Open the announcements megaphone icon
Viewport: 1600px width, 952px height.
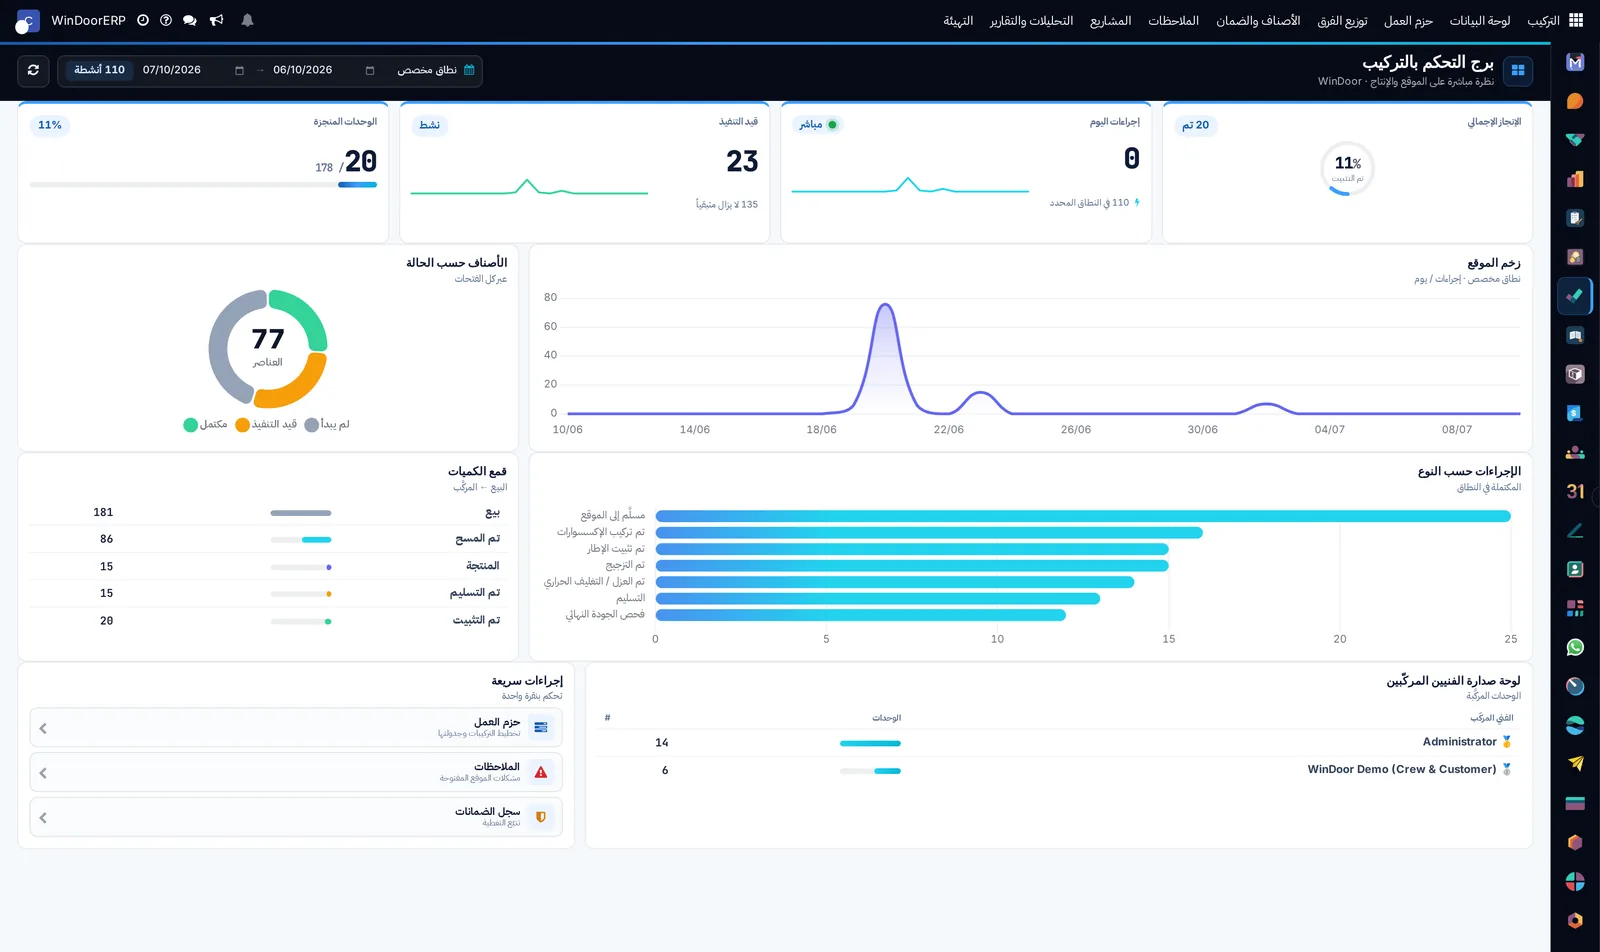tap(217, 20)
